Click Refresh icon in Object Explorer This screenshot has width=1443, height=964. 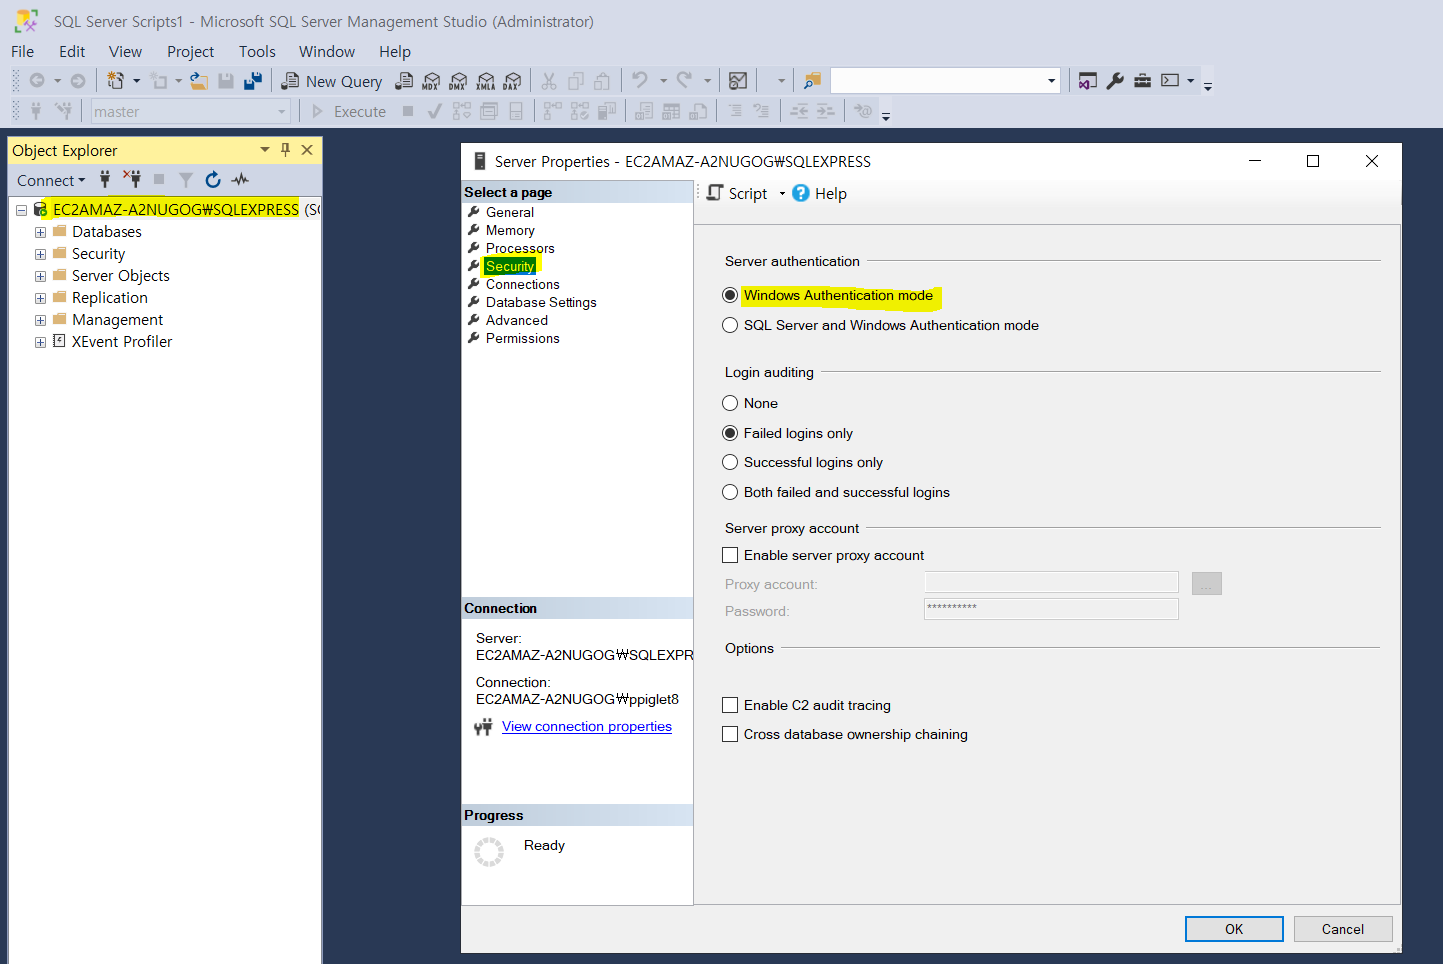(213, 180)
